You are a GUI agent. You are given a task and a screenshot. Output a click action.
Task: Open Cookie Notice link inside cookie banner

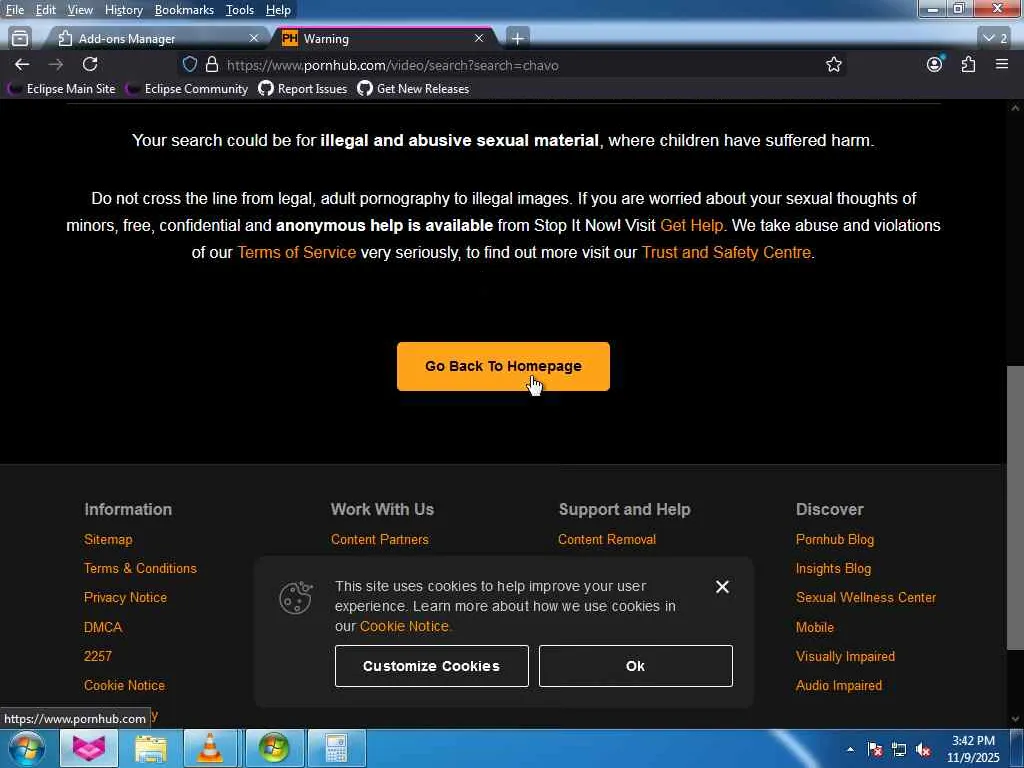(x=404, y=626)
